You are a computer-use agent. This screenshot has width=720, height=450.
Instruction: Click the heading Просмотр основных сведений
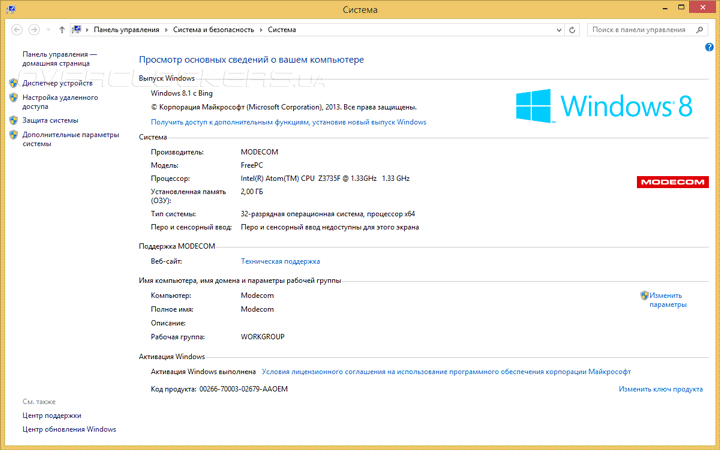coord(251,60)
